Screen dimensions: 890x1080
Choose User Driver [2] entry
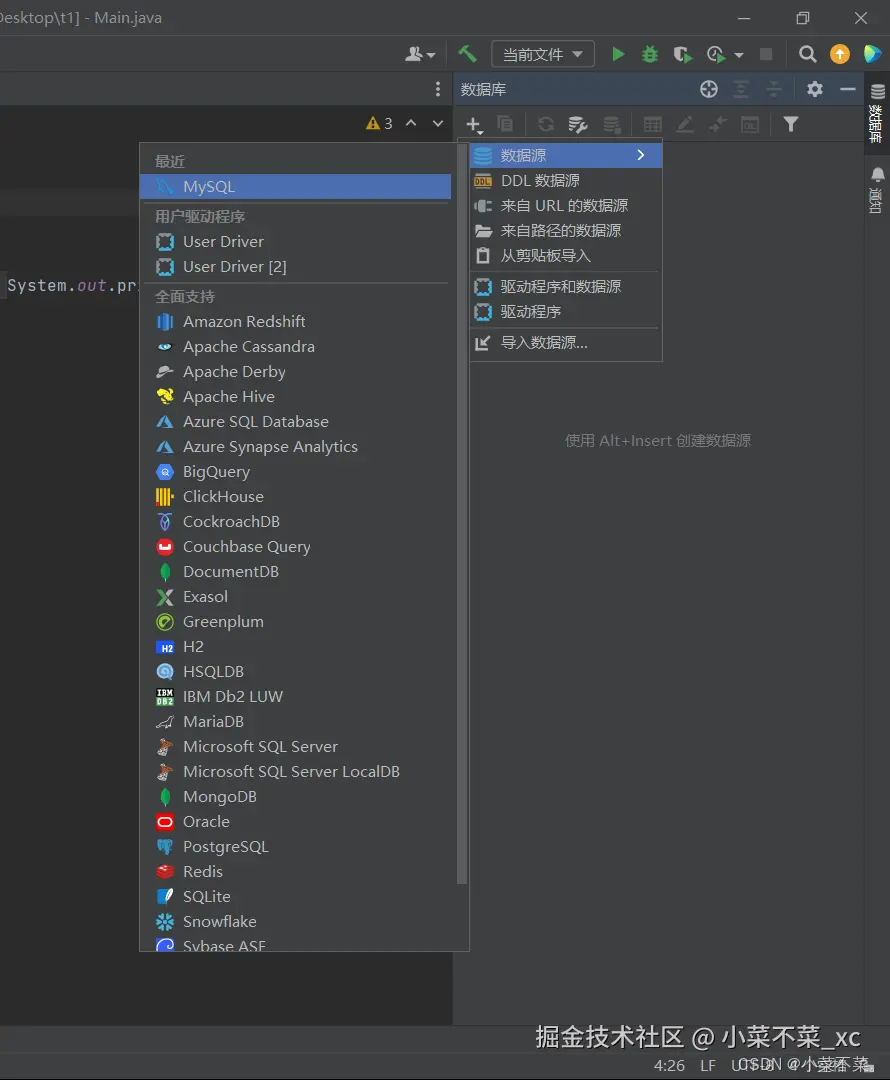[x=296, y=267]
